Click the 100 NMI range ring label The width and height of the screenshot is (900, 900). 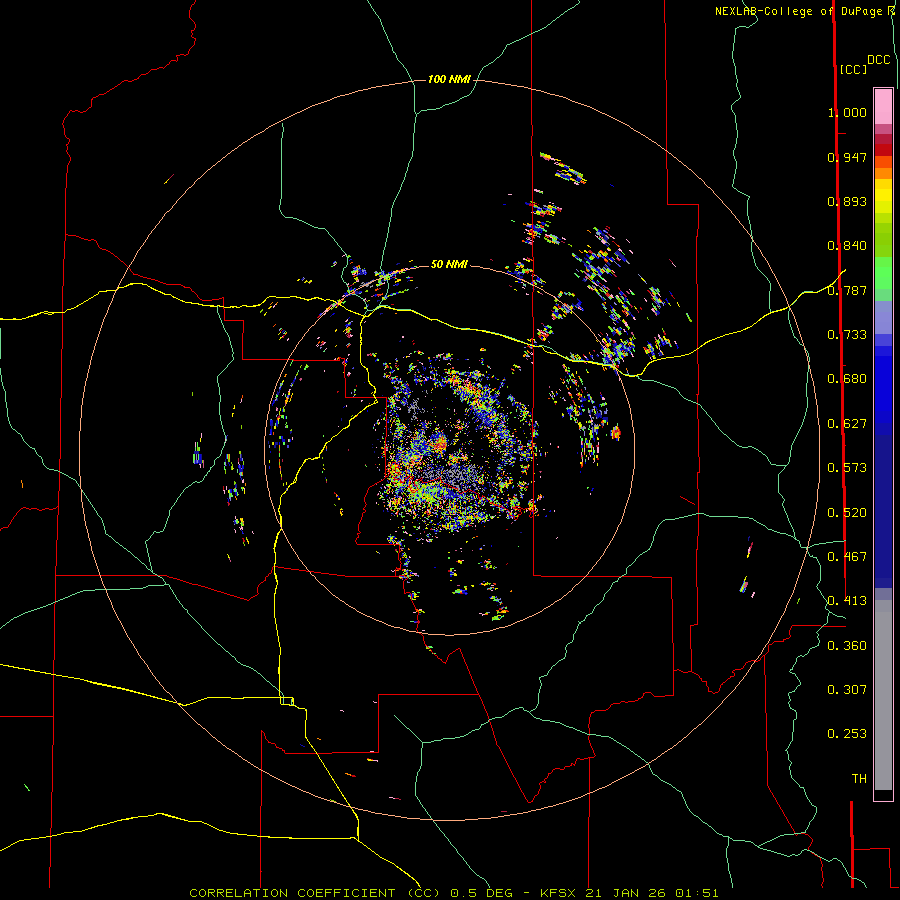click(x=449, y=79)
